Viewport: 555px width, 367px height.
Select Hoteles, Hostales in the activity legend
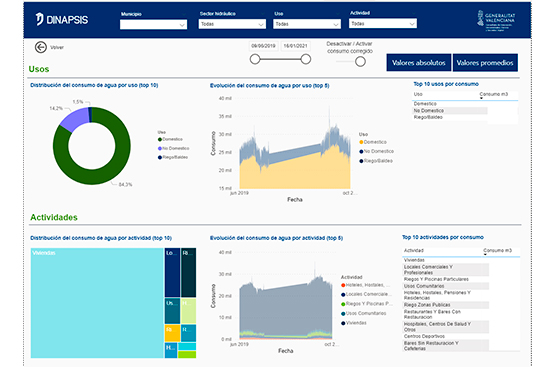tap(366, 285)
